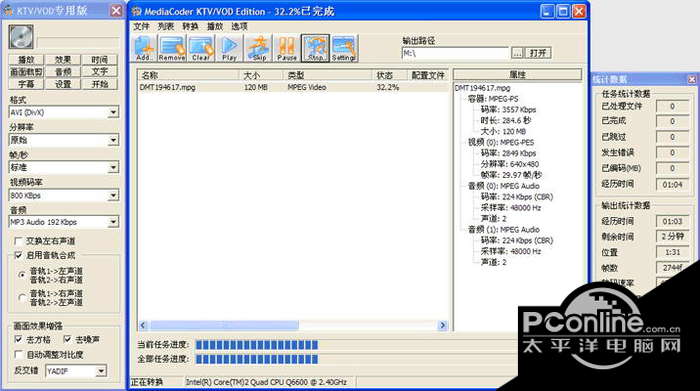Open the 列表 menu
The width and height of the screenshot is (700, 391).
pyautogui.click(x=166, y=26)
